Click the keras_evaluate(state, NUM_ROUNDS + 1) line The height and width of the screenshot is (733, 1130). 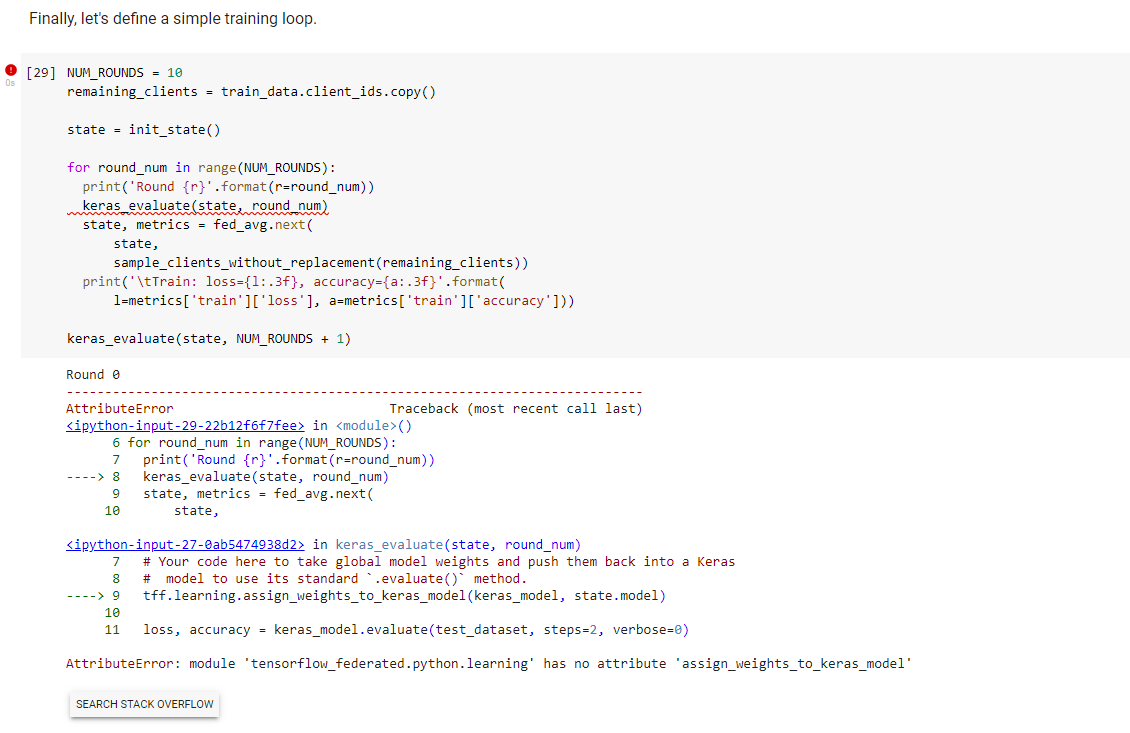click(209, 339)
